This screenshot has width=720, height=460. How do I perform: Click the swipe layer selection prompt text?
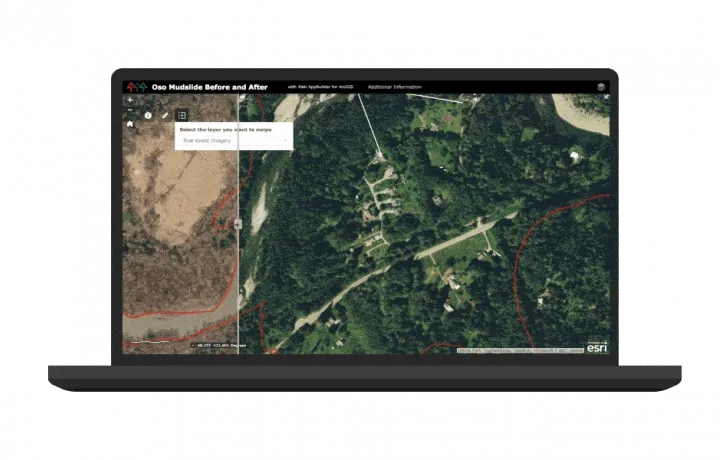point(225,130)
